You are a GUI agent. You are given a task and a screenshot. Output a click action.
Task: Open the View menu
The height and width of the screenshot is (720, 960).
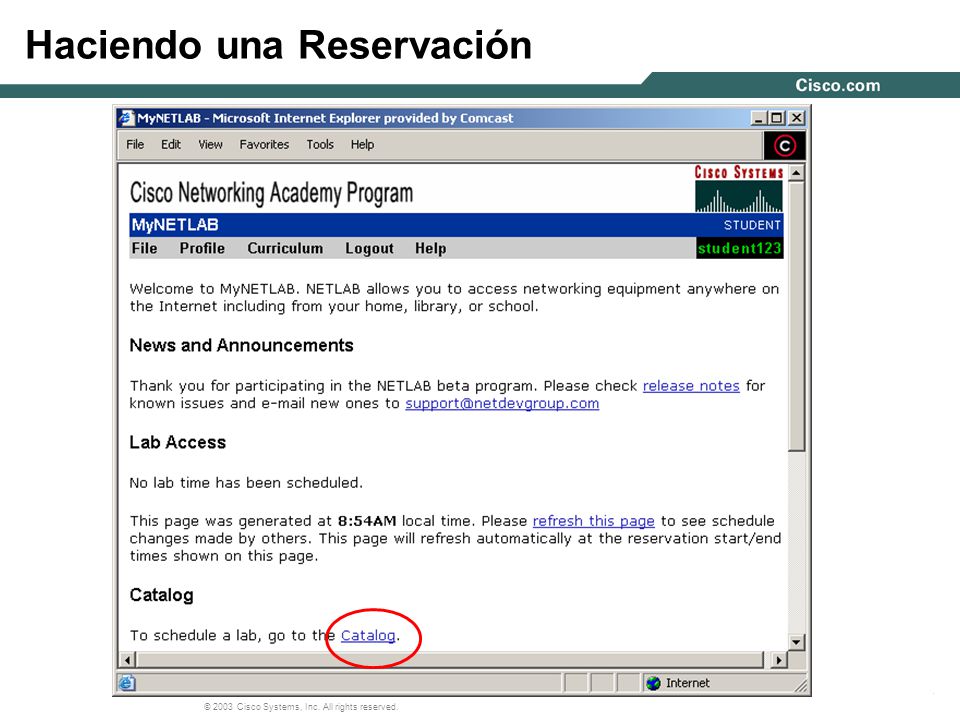[210, 144]
